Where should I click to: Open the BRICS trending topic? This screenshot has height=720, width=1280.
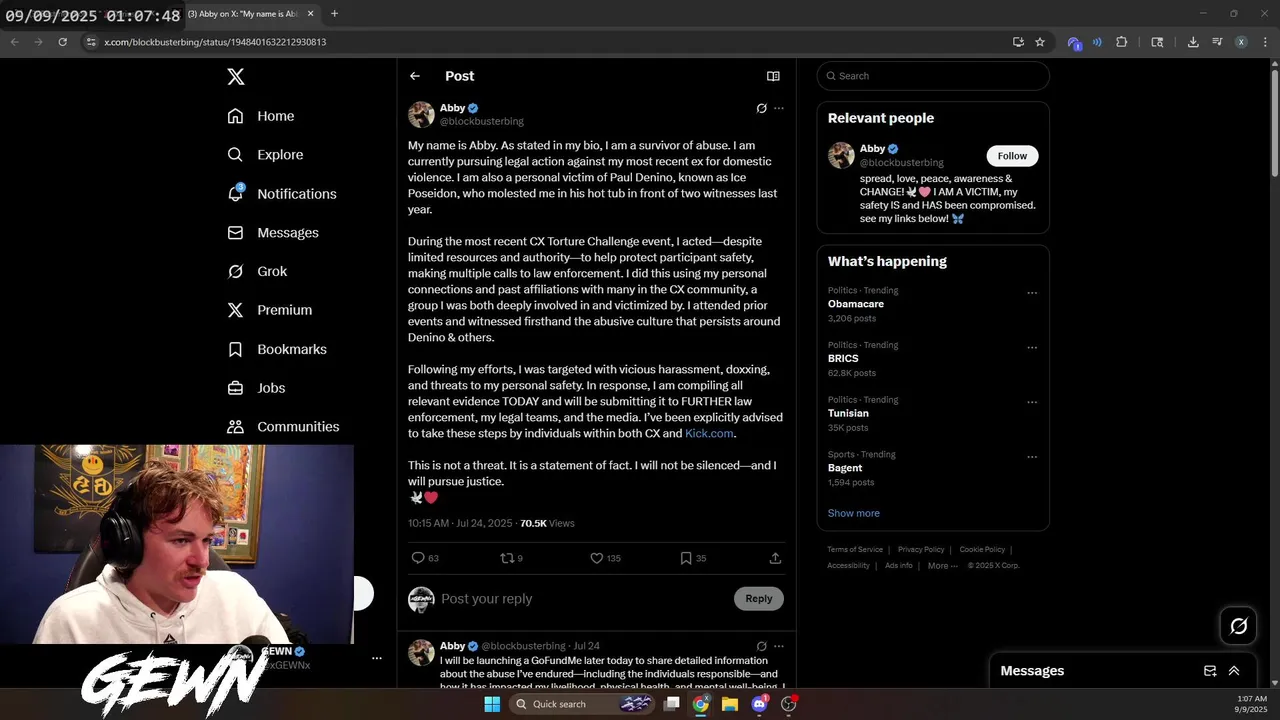tap(843, 358)
